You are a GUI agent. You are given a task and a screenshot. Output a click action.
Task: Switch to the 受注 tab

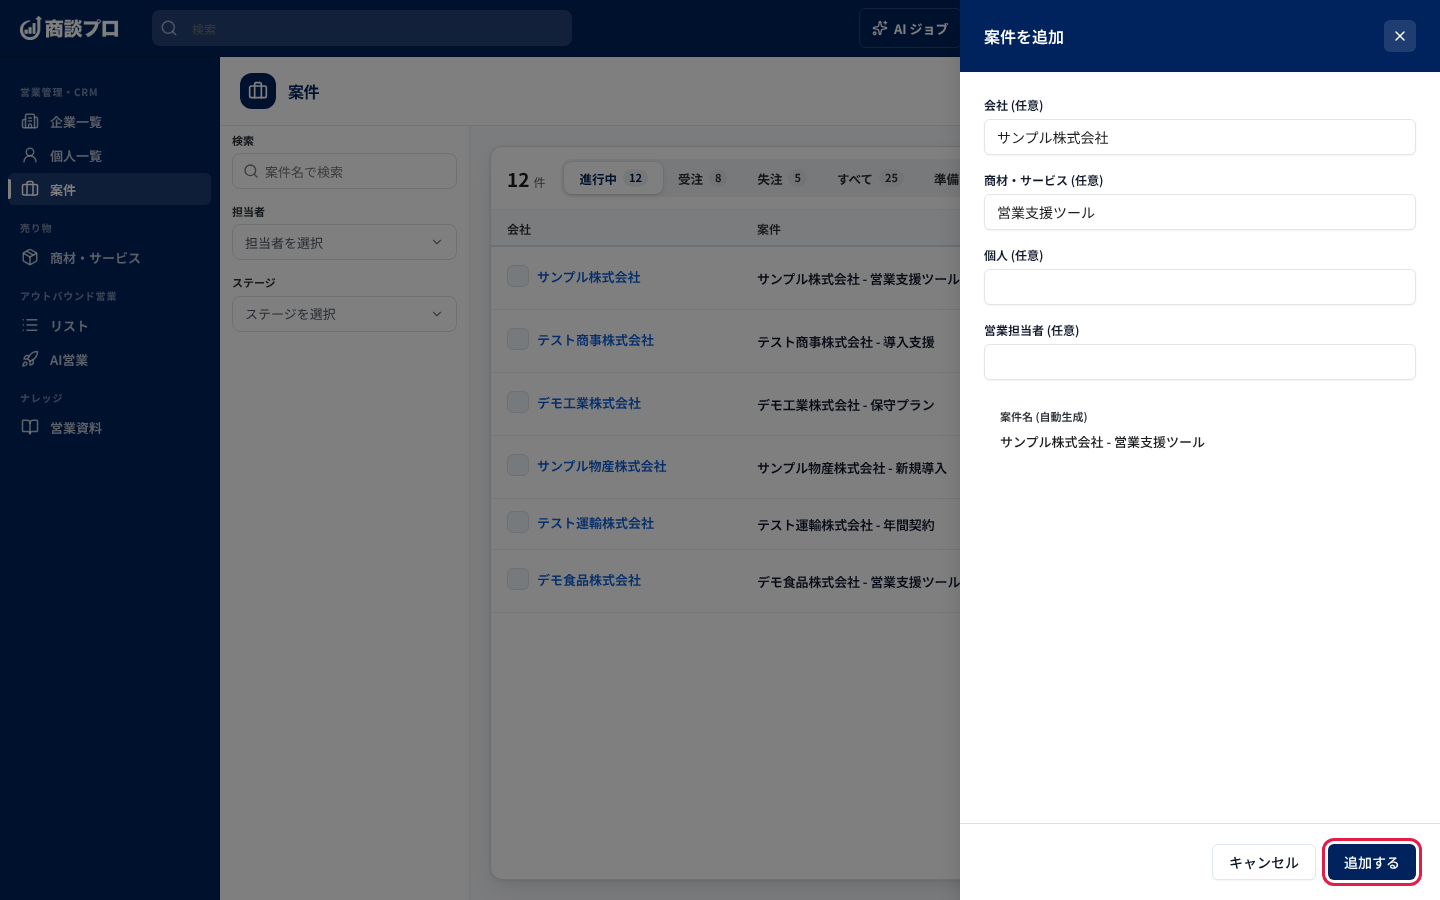(x=701, y=179)
